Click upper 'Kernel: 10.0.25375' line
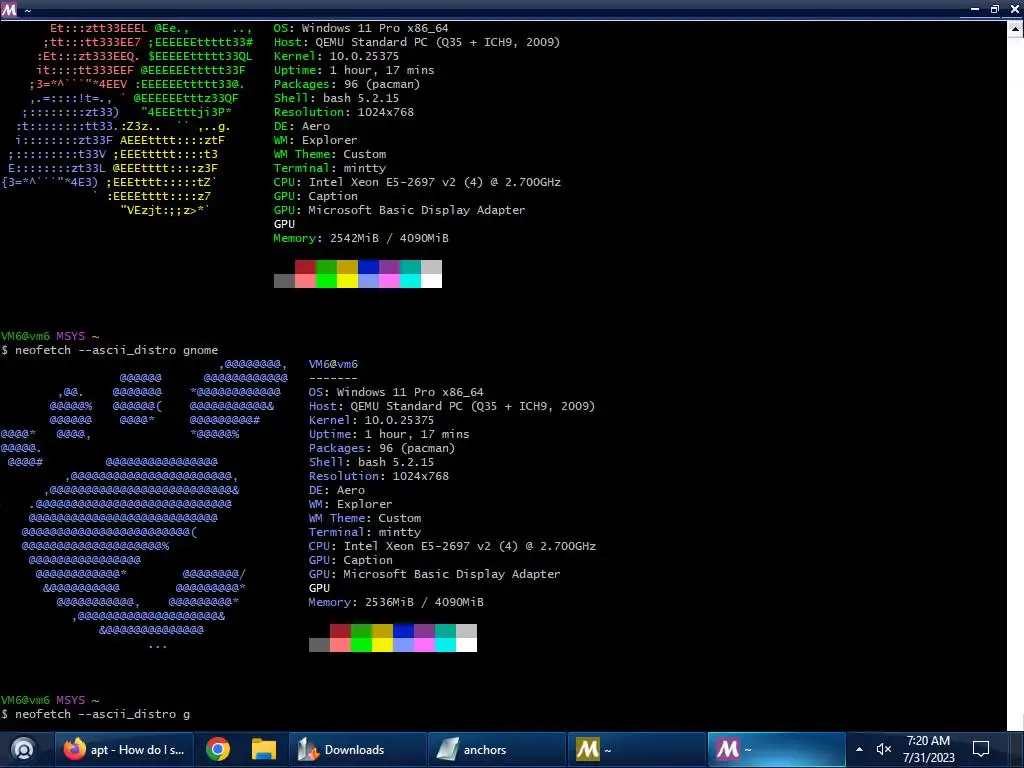 pyautogui.click(x=336, y=56)
